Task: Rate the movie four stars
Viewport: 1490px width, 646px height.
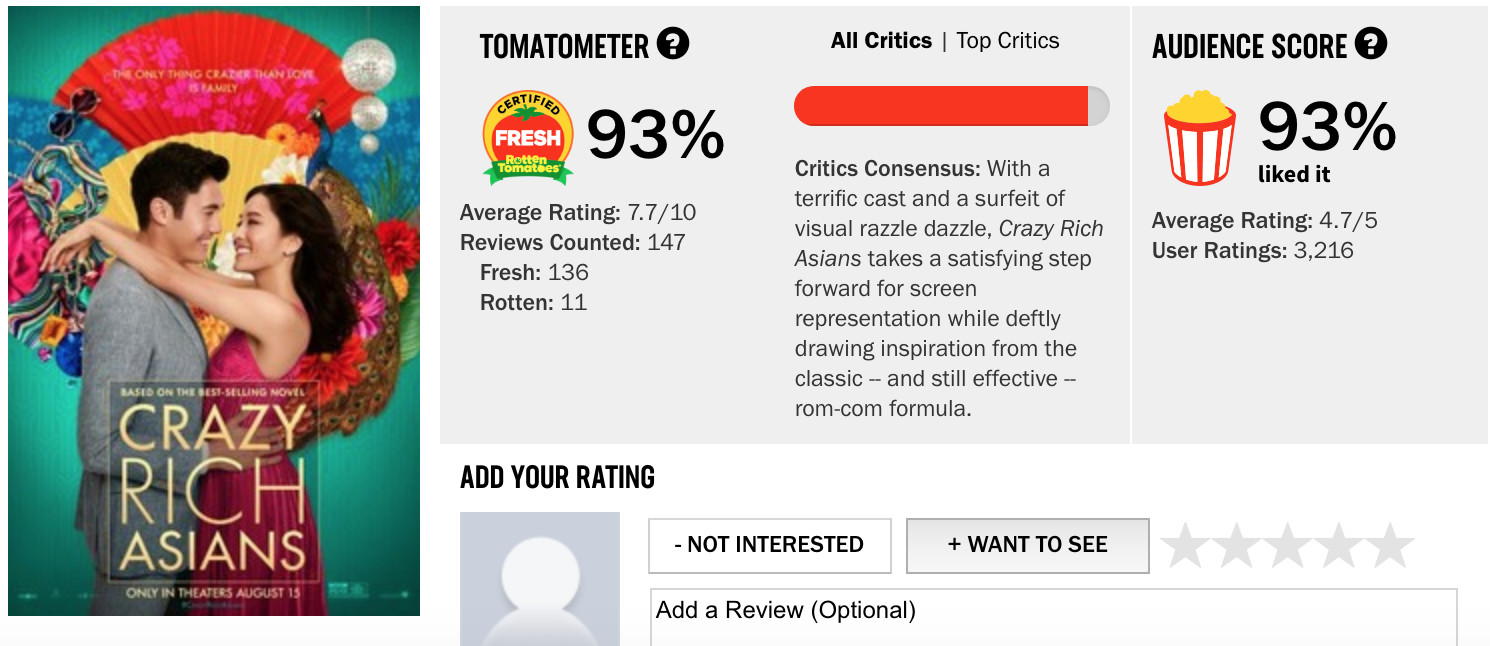Action: pos(1339,546)
